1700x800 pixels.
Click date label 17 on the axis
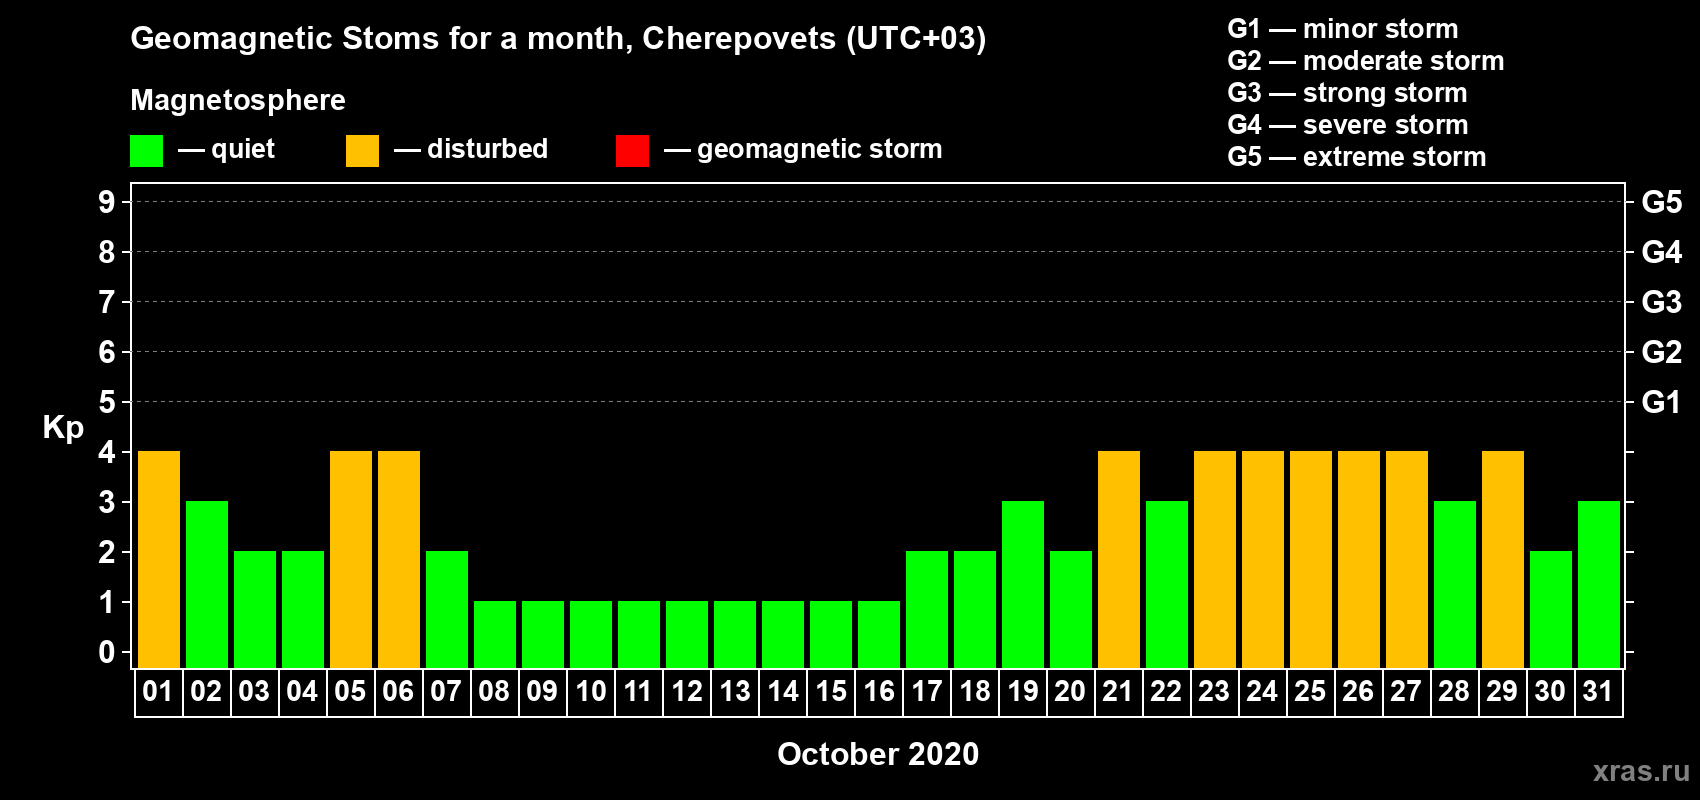point(926,691)
